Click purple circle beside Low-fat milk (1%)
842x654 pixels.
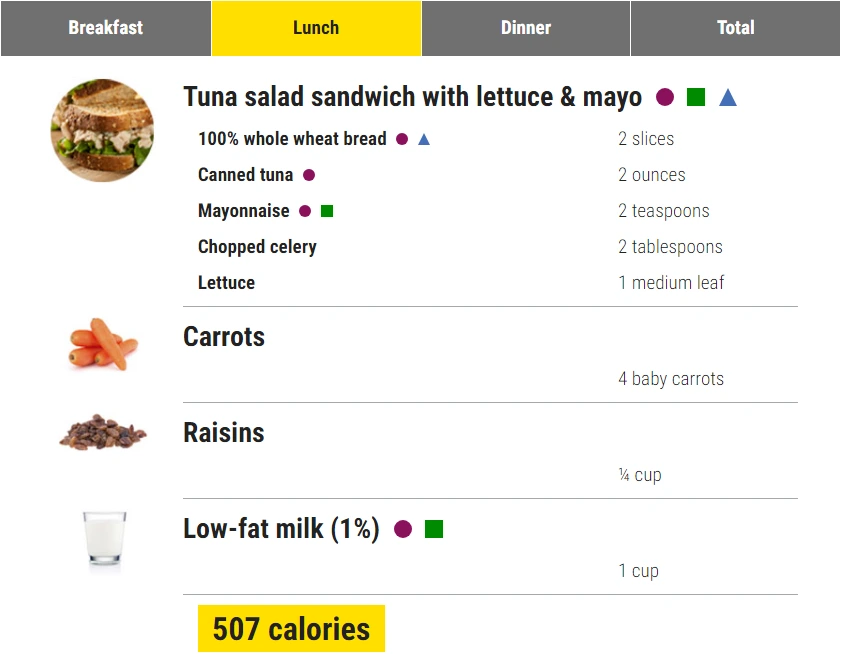[x=403, y=529]
